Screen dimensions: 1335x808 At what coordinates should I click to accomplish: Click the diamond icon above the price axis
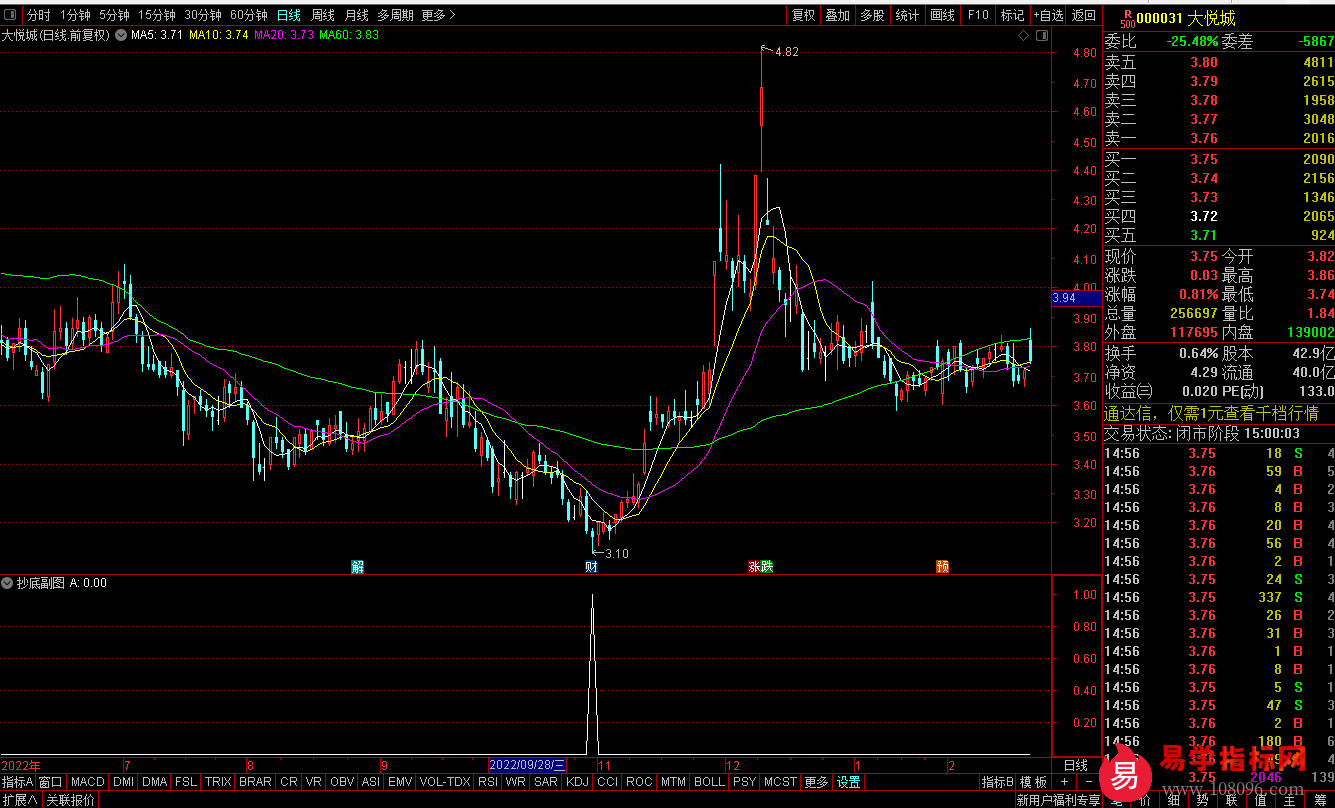coord(1024,35)
